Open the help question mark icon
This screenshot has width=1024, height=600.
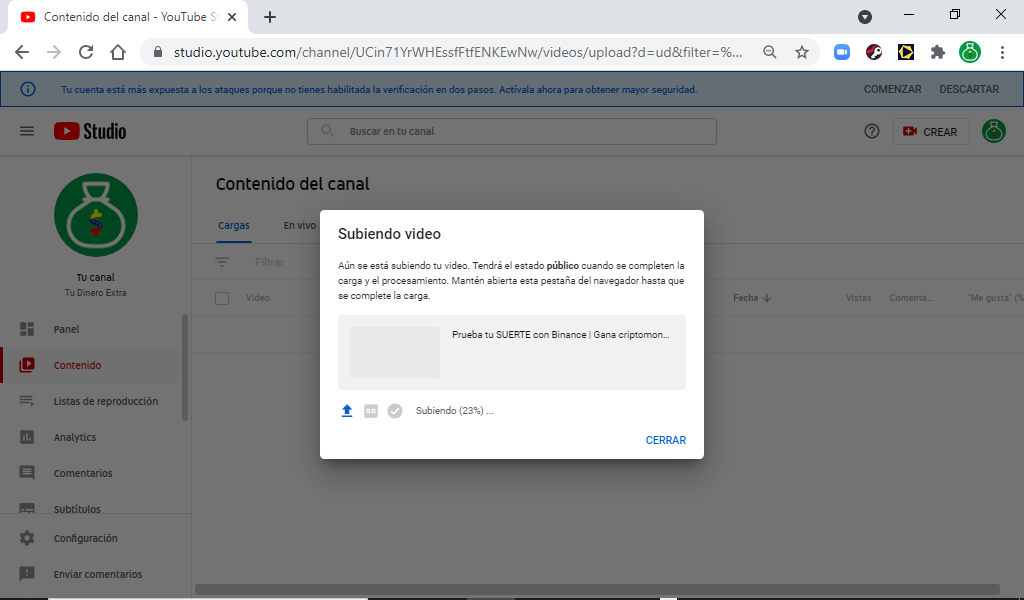872,131
